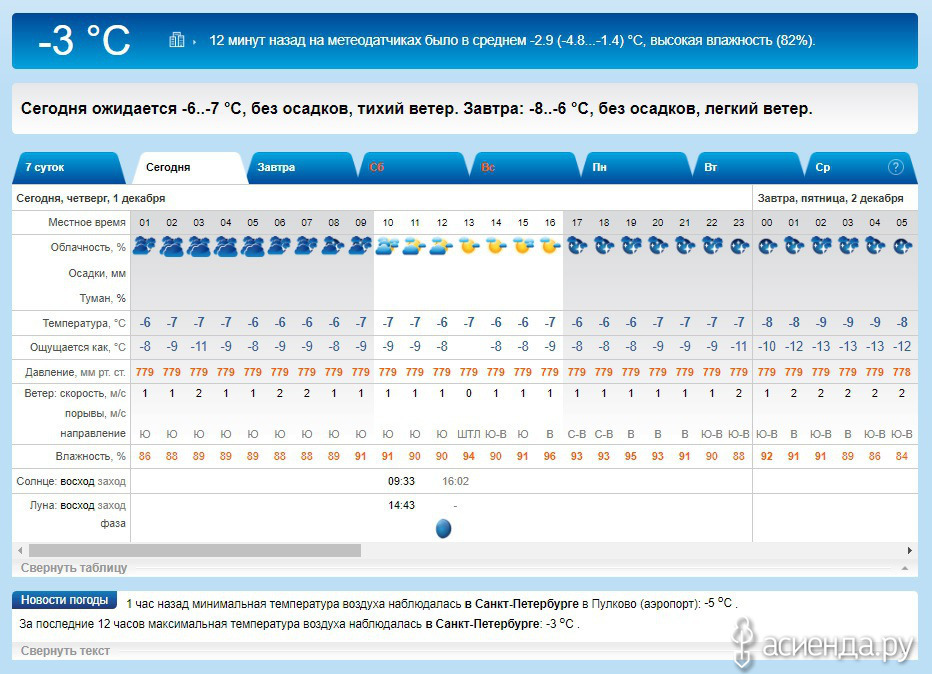
Task: Open the Сб forecast tab
Action: pos(413,168)
